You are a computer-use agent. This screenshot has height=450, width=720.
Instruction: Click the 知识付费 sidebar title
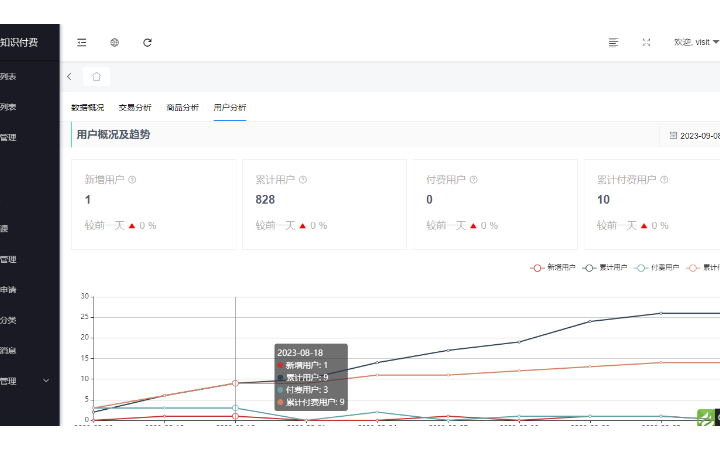[x=19, y=43]
